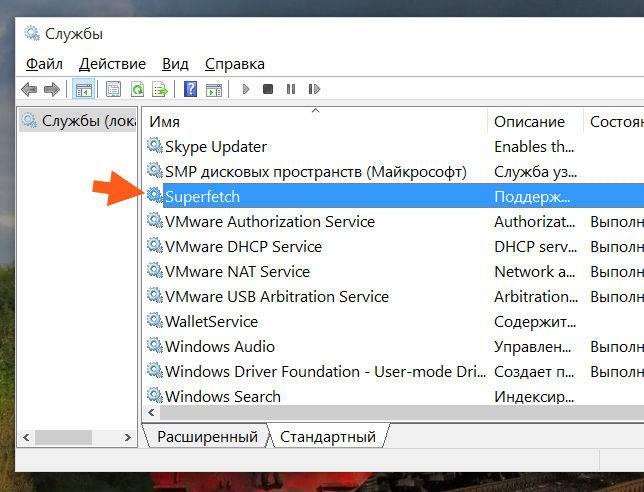Select VMware DHCP Service row
644x492 pixels.
[x=395, y=247]
